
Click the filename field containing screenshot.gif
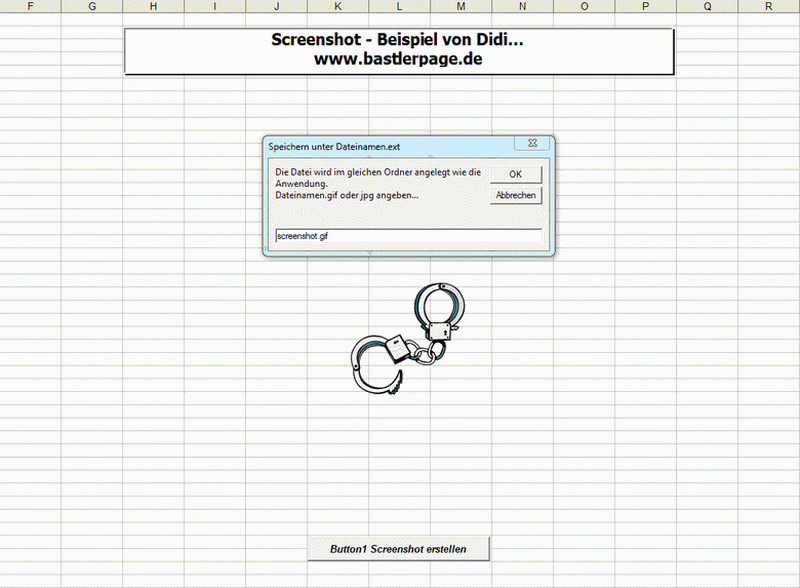(408, 236)
